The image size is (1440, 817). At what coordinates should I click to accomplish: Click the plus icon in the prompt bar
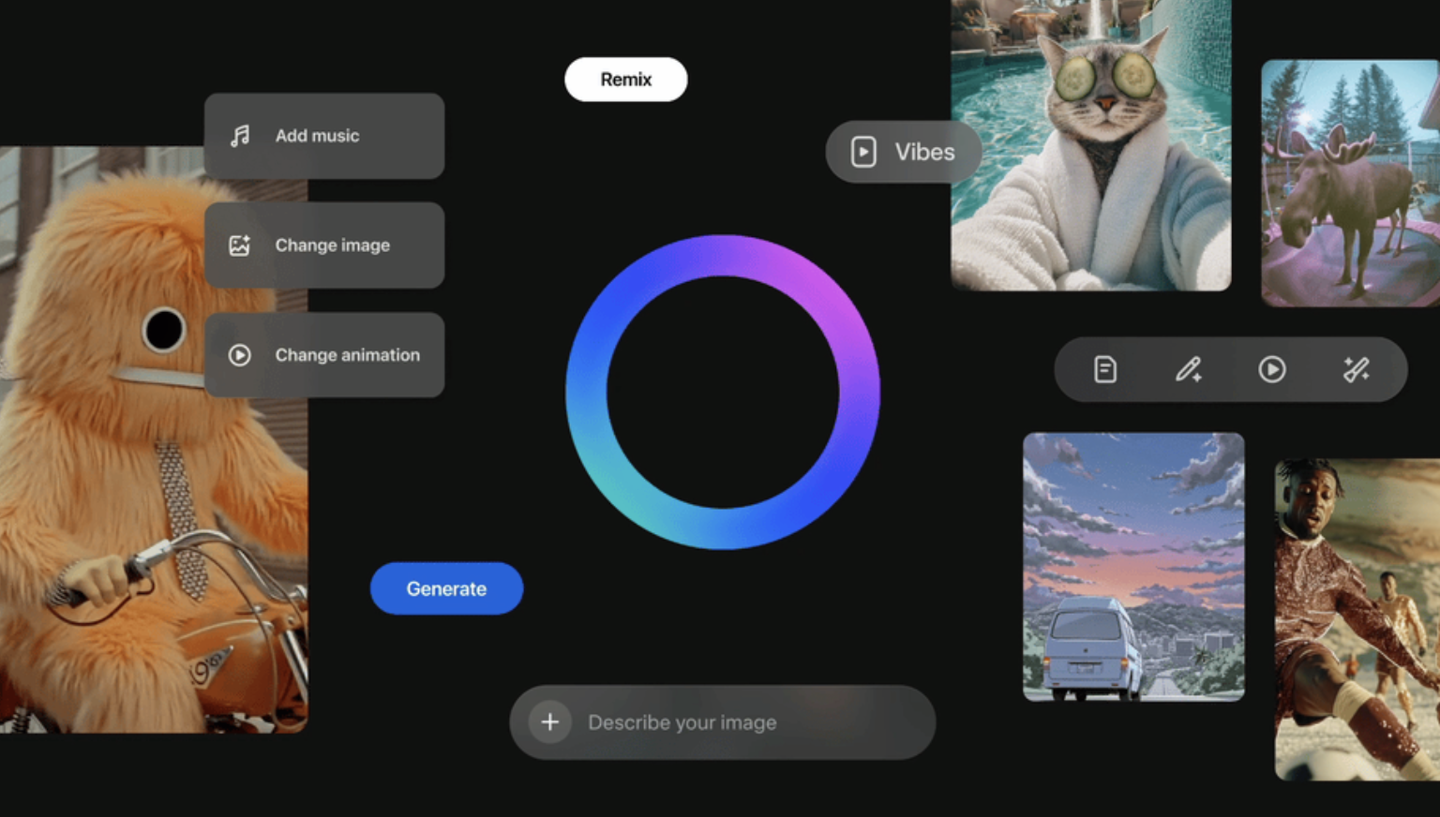tap(549, 722)
